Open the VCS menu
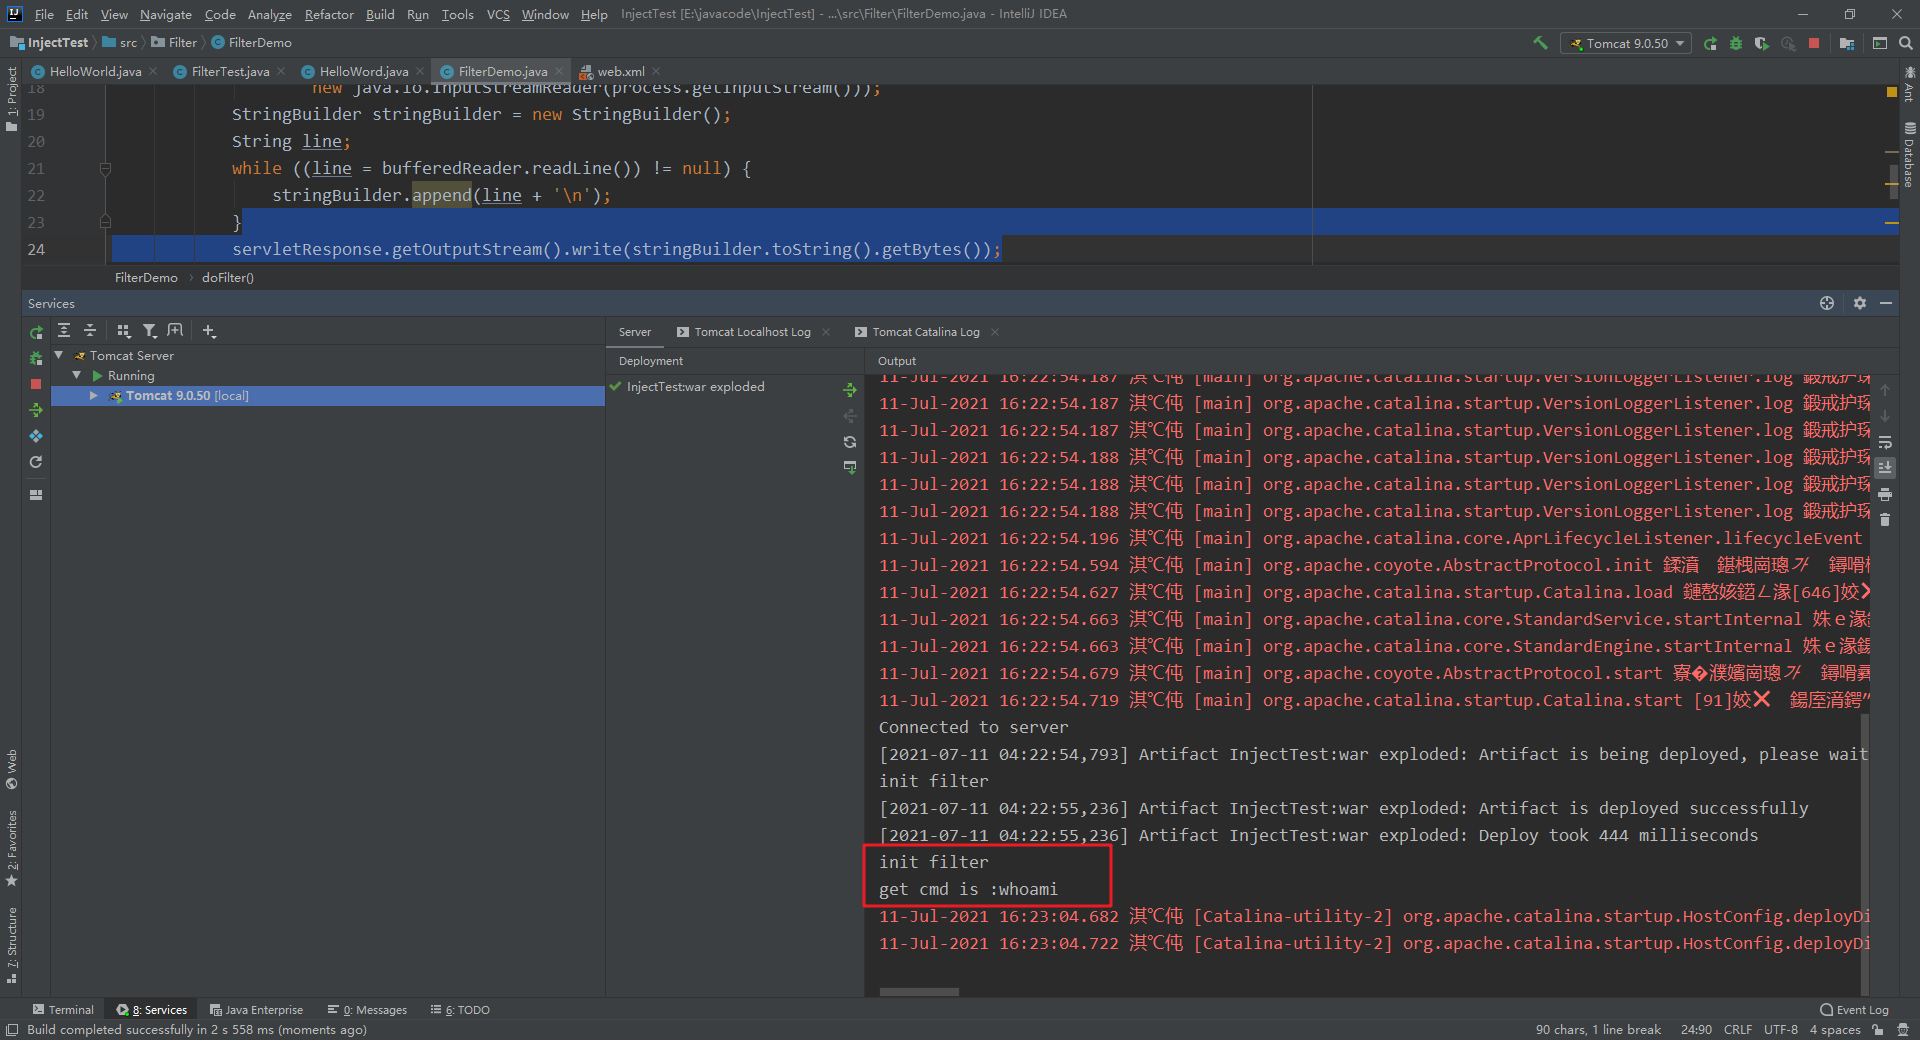This screenshot has width=1920, height=1040. [x=498, y=14]
